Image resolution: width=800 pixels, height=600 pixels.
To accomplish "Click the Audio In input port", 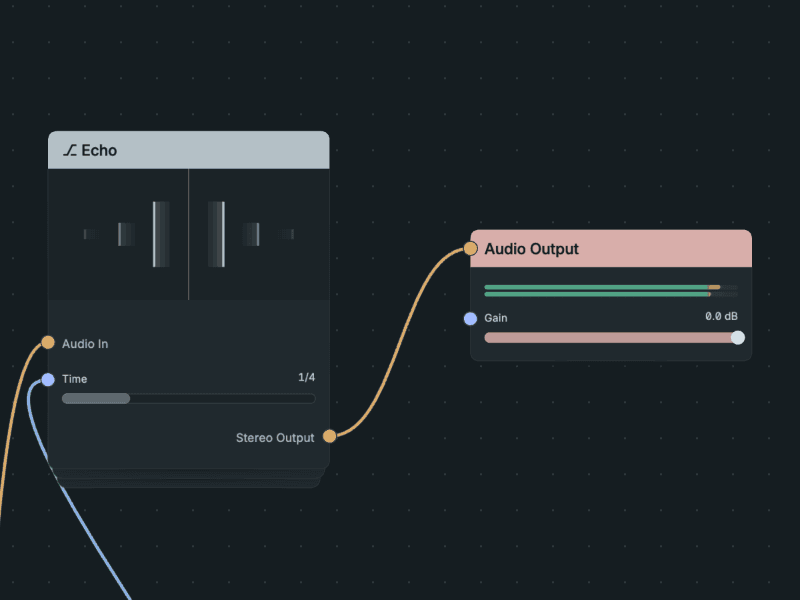I will [x=48, y=342].
